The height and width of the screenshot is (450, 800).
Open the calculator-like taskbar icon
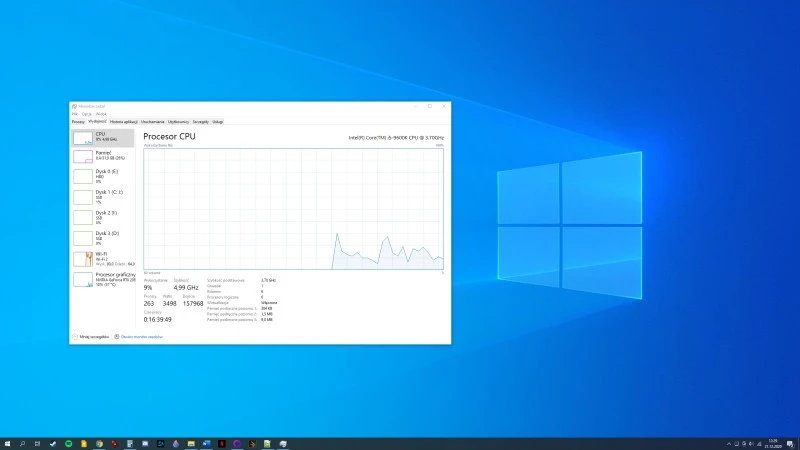coord(130,444)
